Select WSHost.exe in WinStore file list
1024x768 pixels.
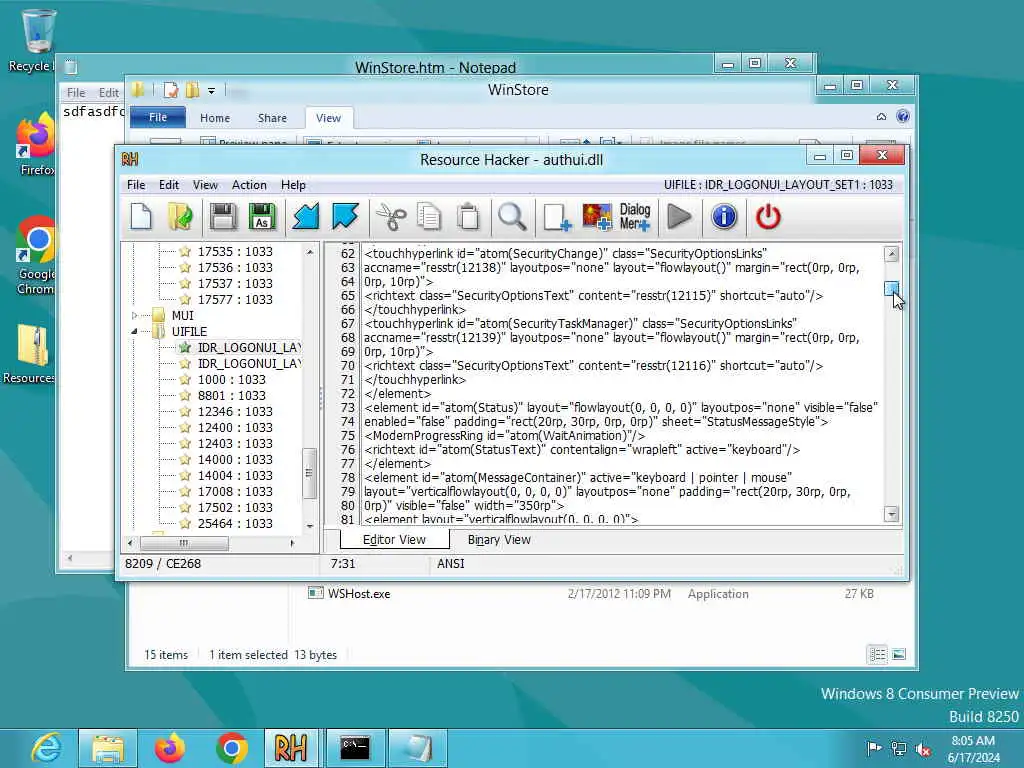[x=359, y=594]
